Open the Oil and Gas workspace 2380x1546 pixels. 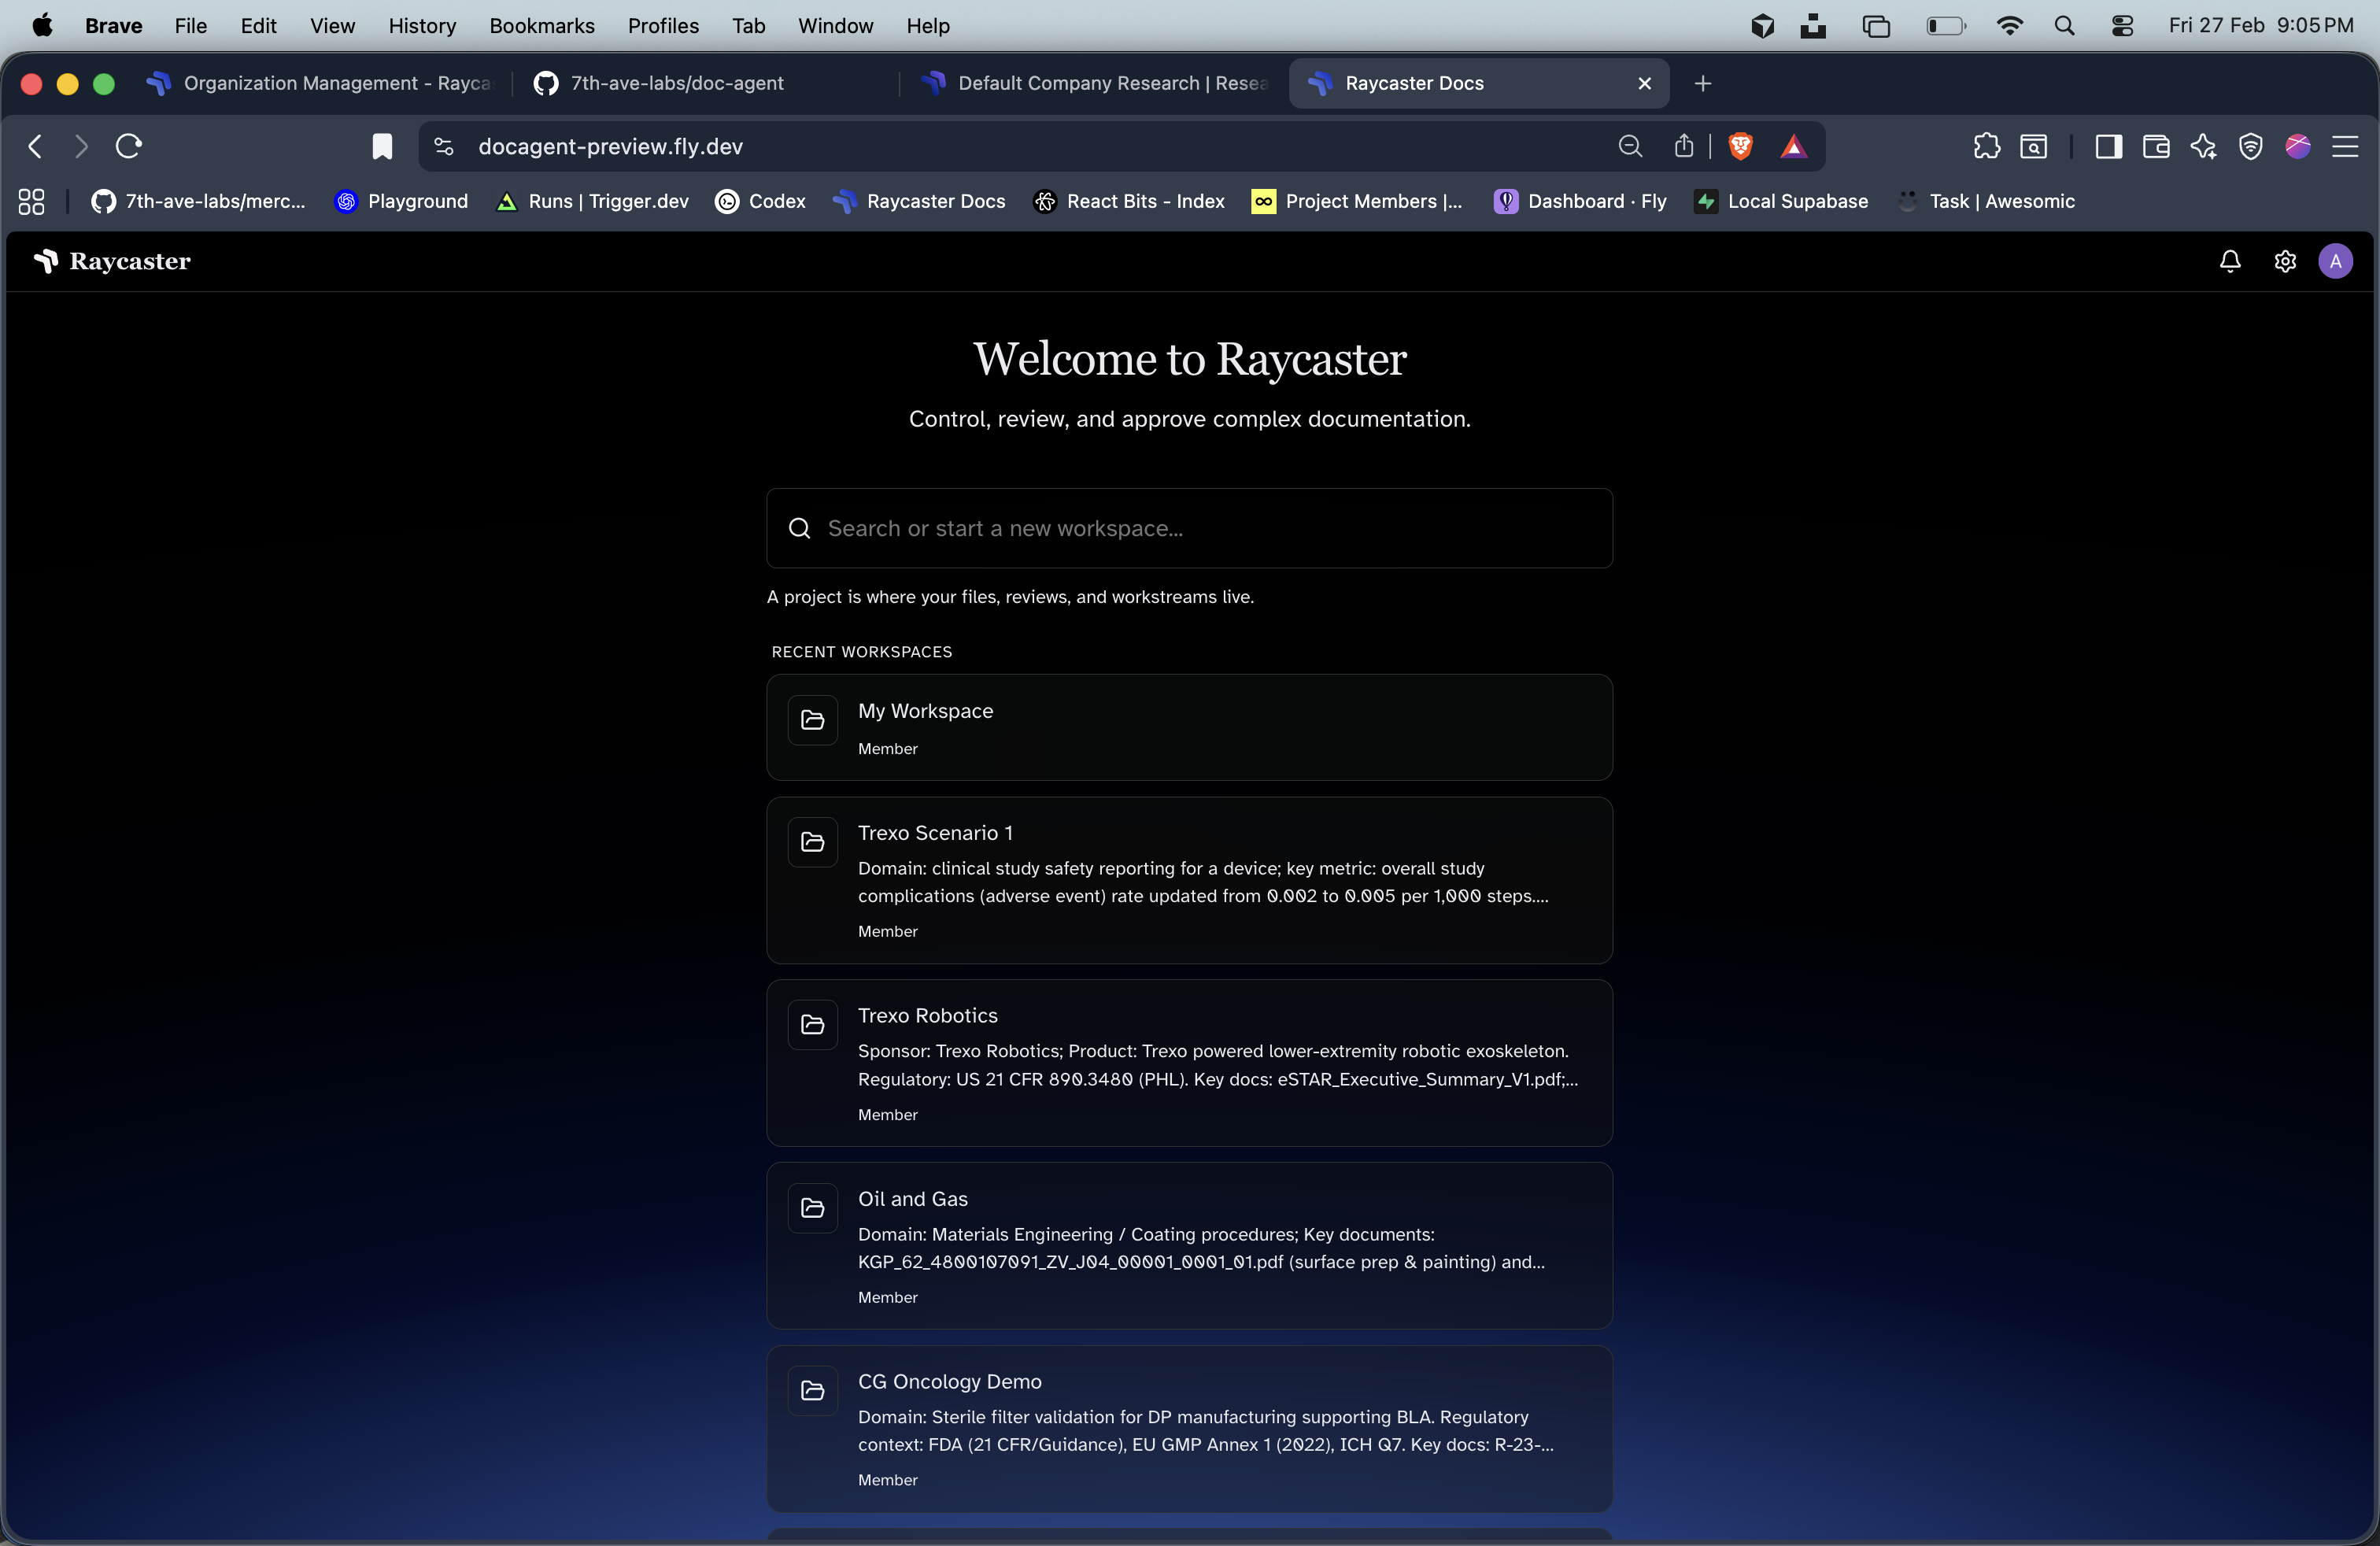point(1188,1245)
